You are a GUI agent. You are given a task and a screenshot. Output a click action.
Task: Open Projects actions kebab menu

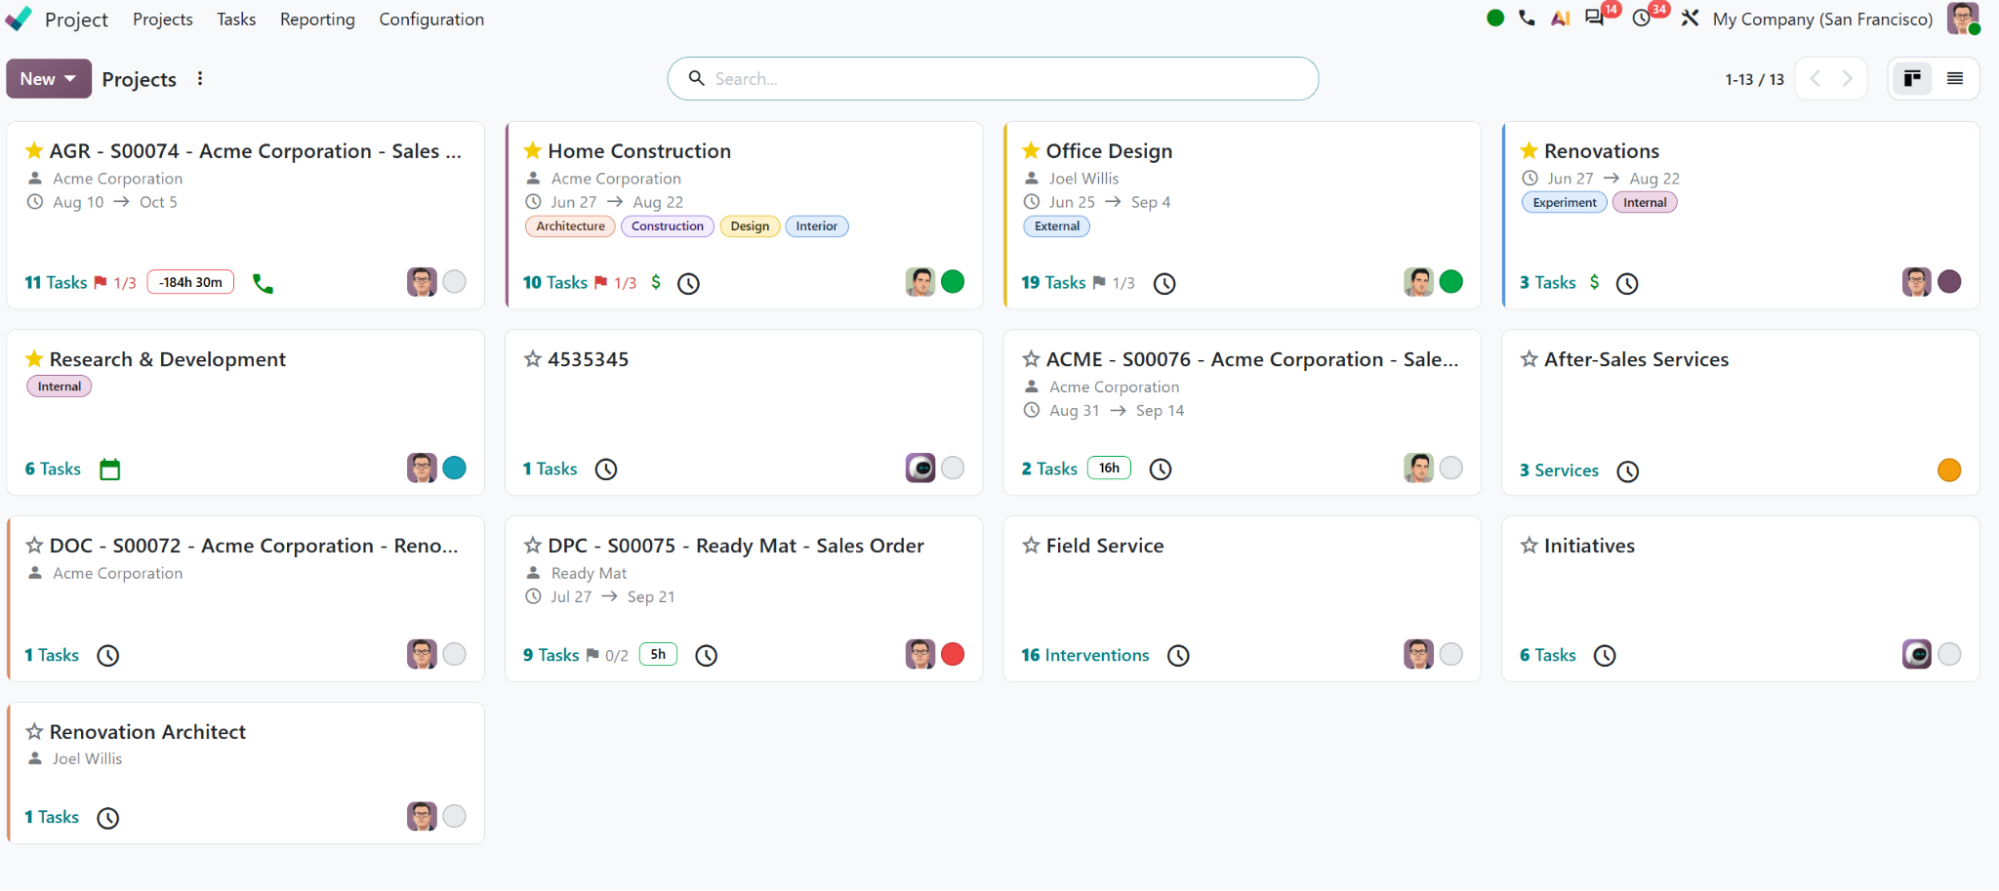(x=200, y=79)
